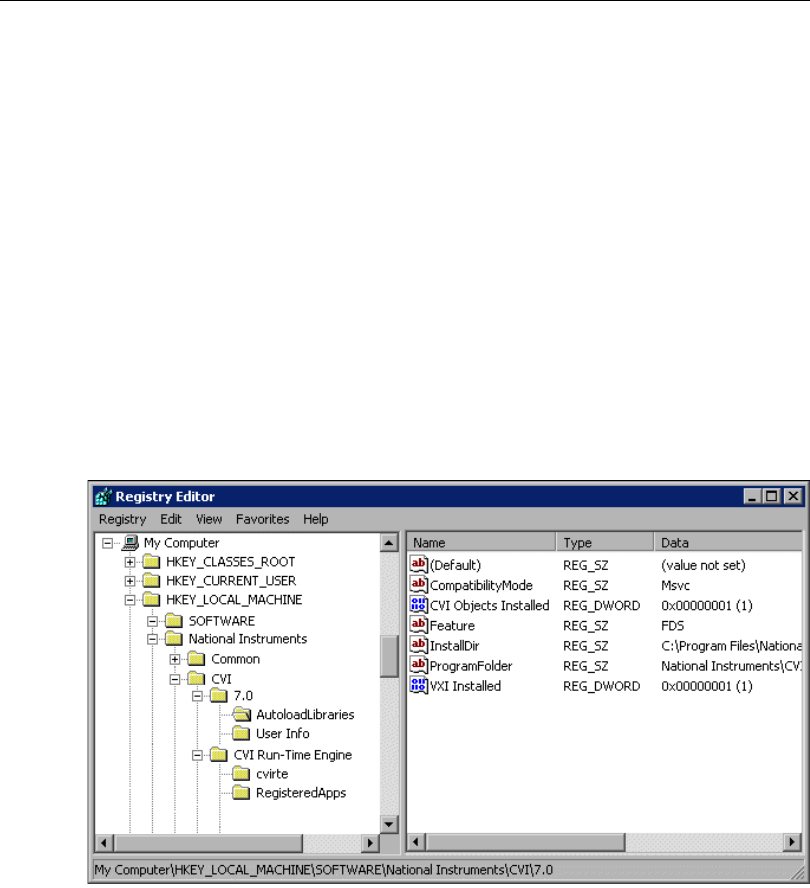The height and width of the screenshot is (888, 810).
Task: Select the InstallDir value name
Action: [454, 646]
